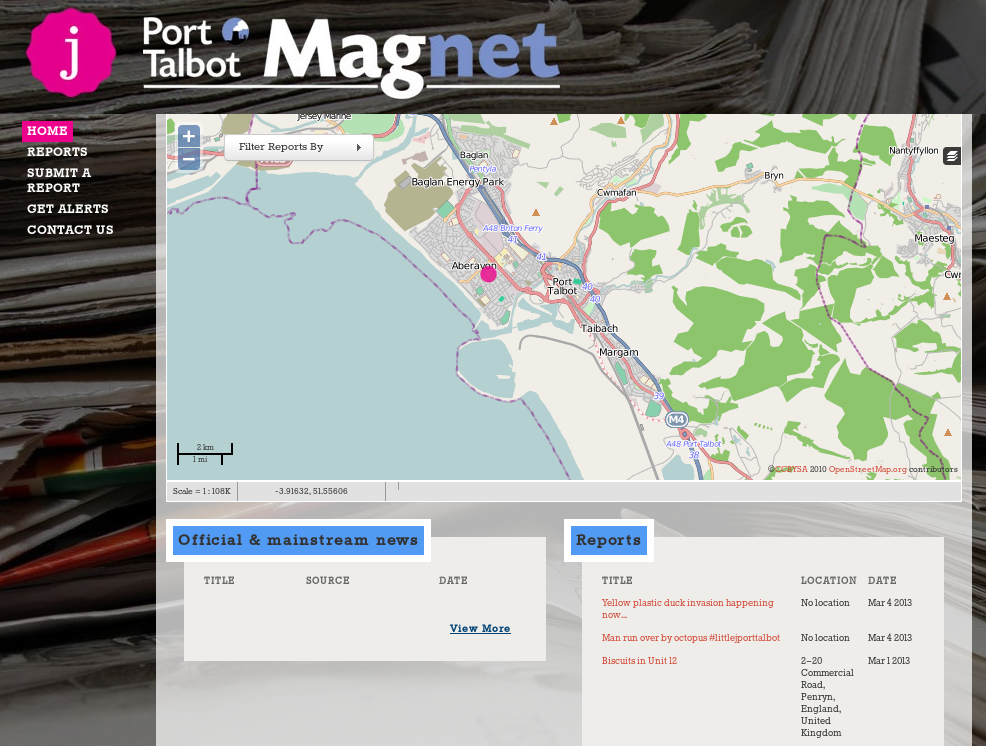Screen dimensions: 986x746
Task: Follow the OpenStreetMap.org attribution link
Action: click(x=868, y=469)
